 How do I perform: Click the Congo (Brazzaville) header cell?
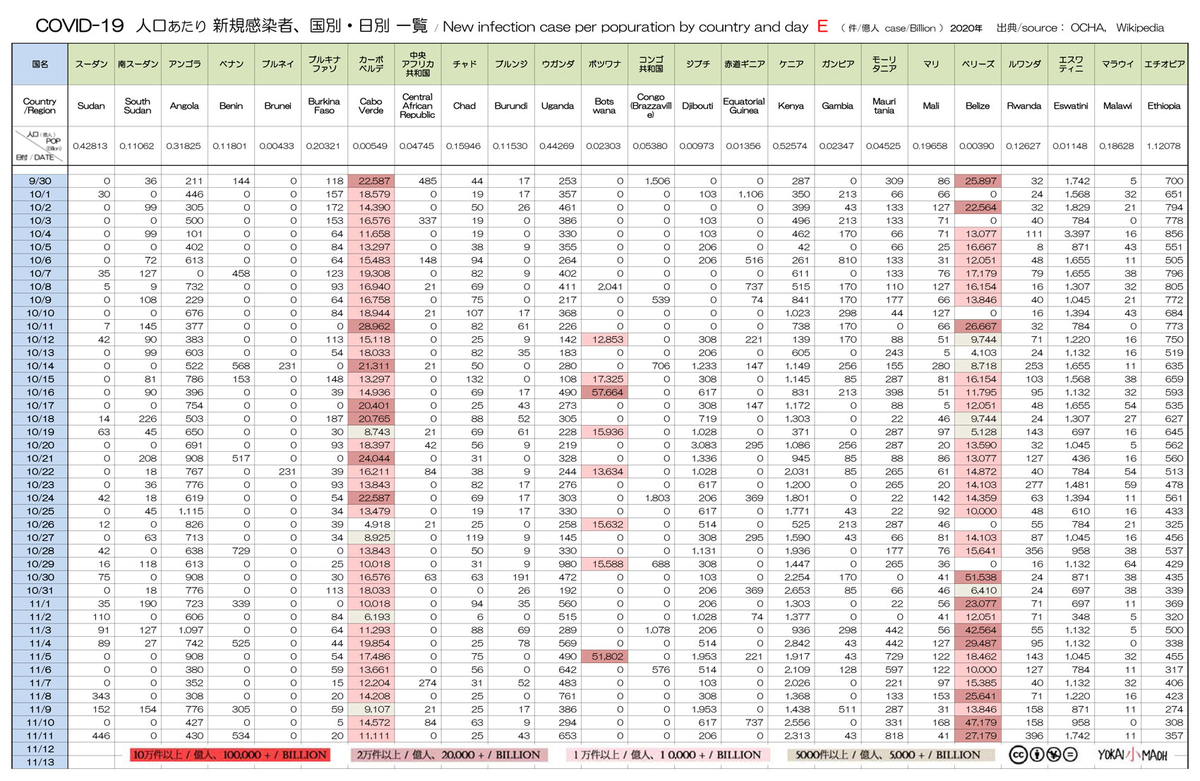[x=650, y=105]
